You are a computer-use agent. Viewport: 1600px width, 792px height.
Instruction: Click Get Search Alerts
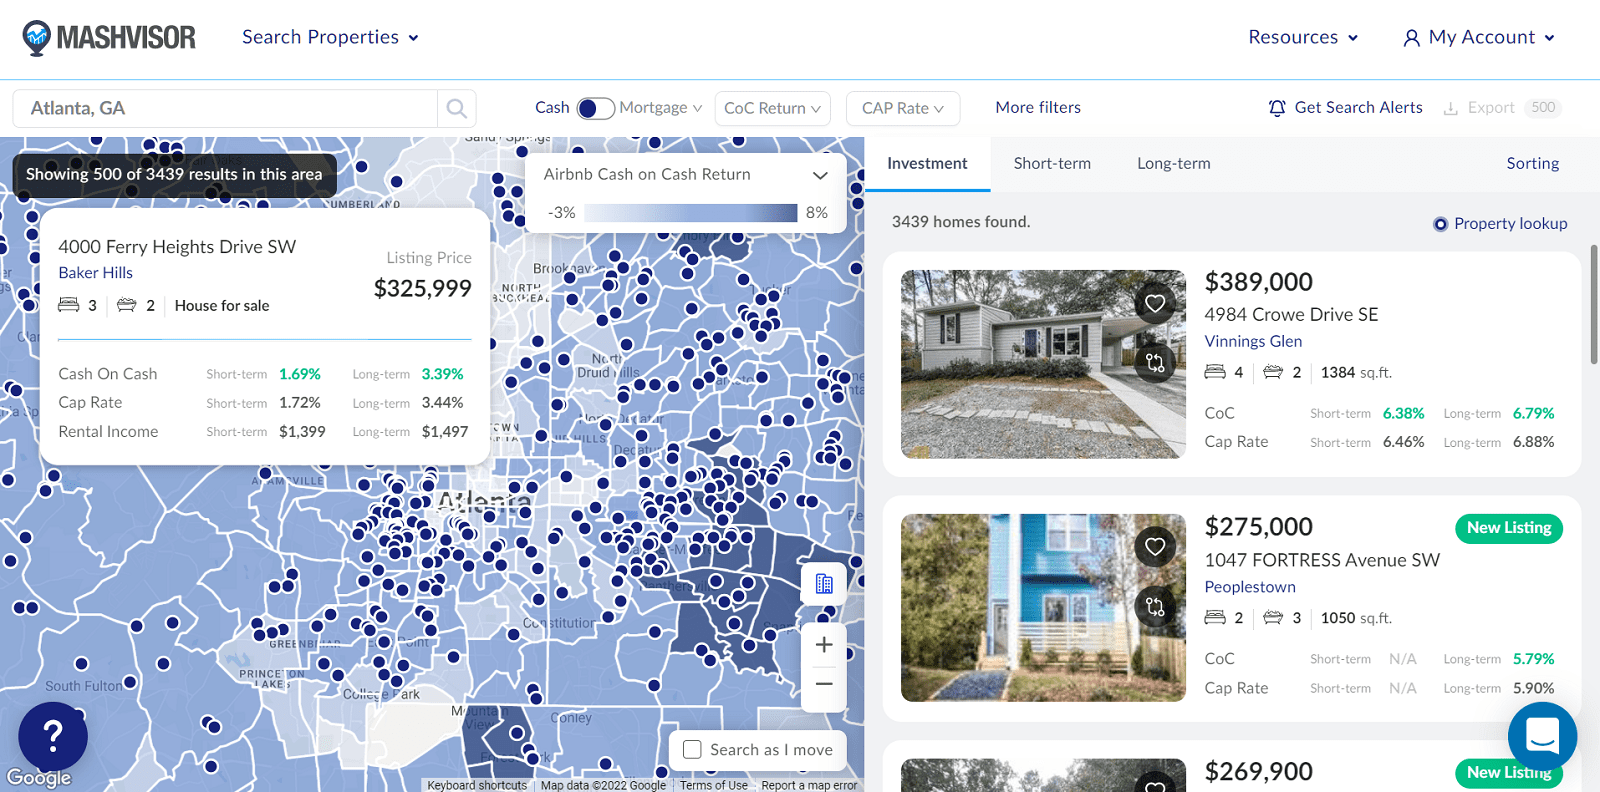pos(1345,108)
